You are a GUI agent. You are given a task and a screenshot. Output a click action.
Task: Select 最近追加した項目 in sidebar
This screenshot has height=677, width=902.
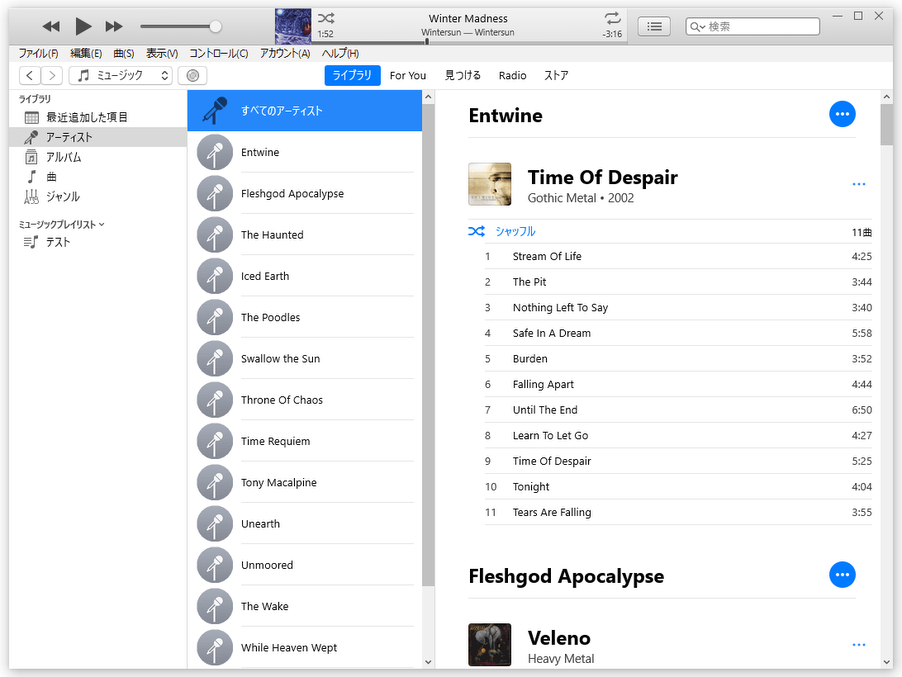click(x=98, y=117)
